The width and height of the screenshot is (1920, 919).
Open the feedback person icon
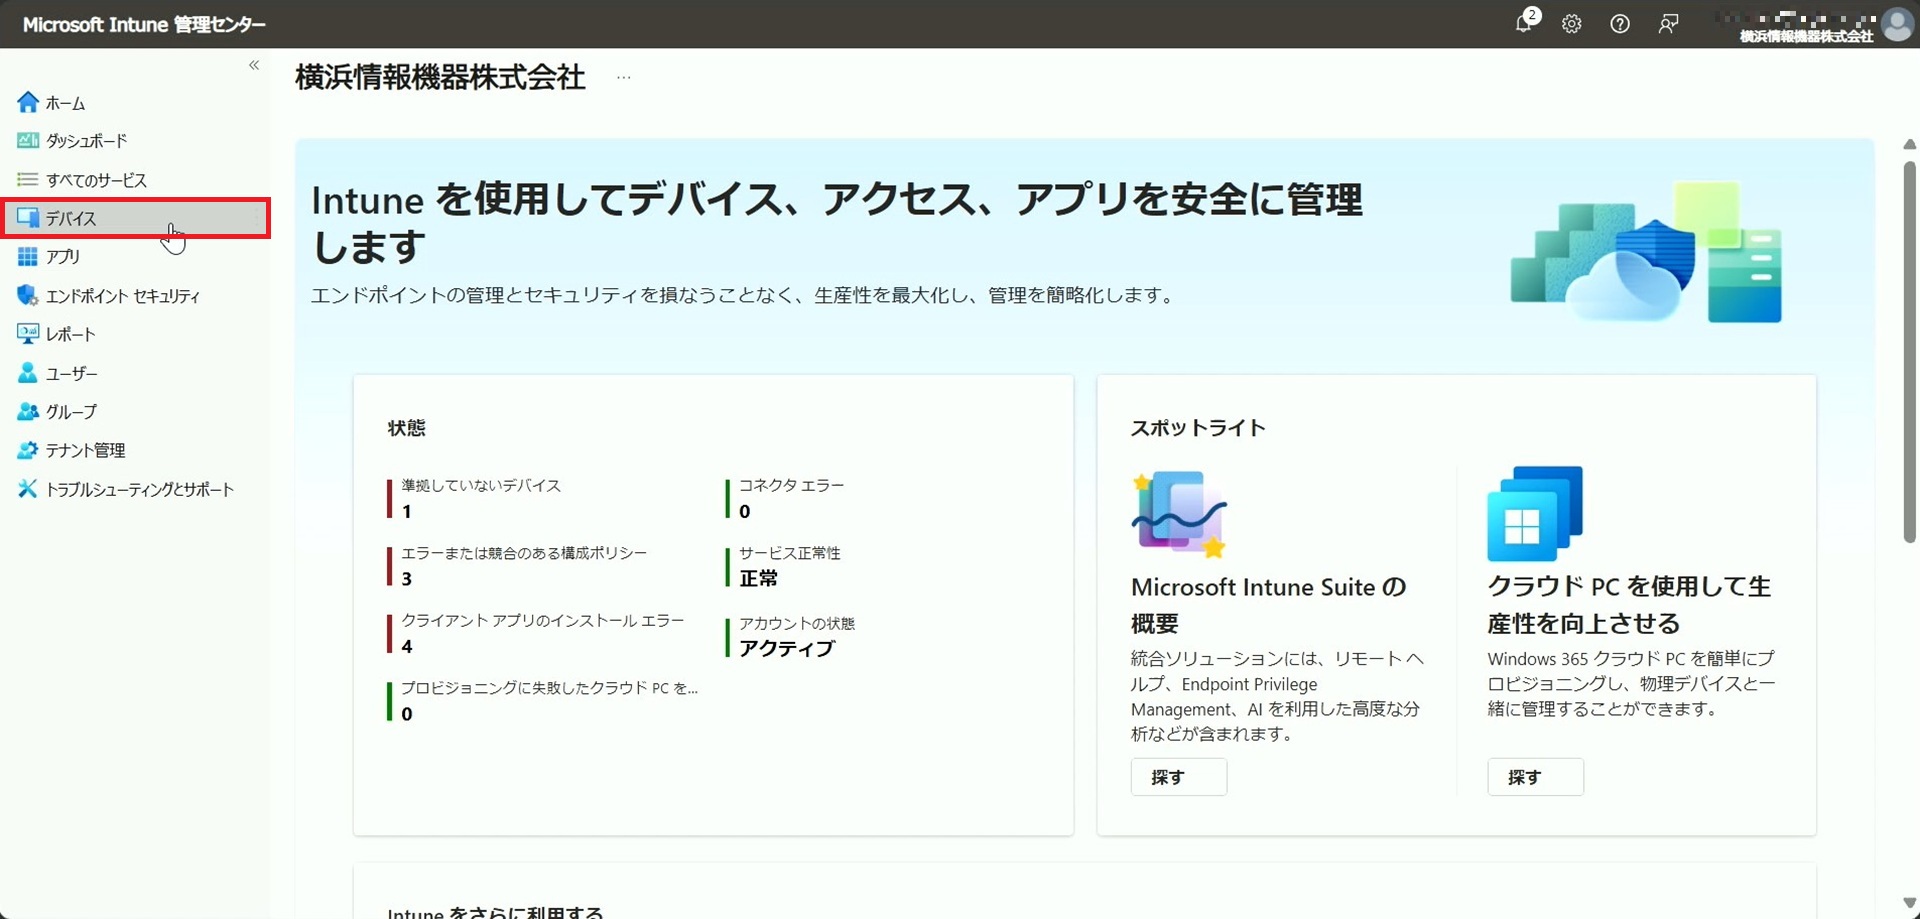pyautogui.click(x=1668, y=24)
